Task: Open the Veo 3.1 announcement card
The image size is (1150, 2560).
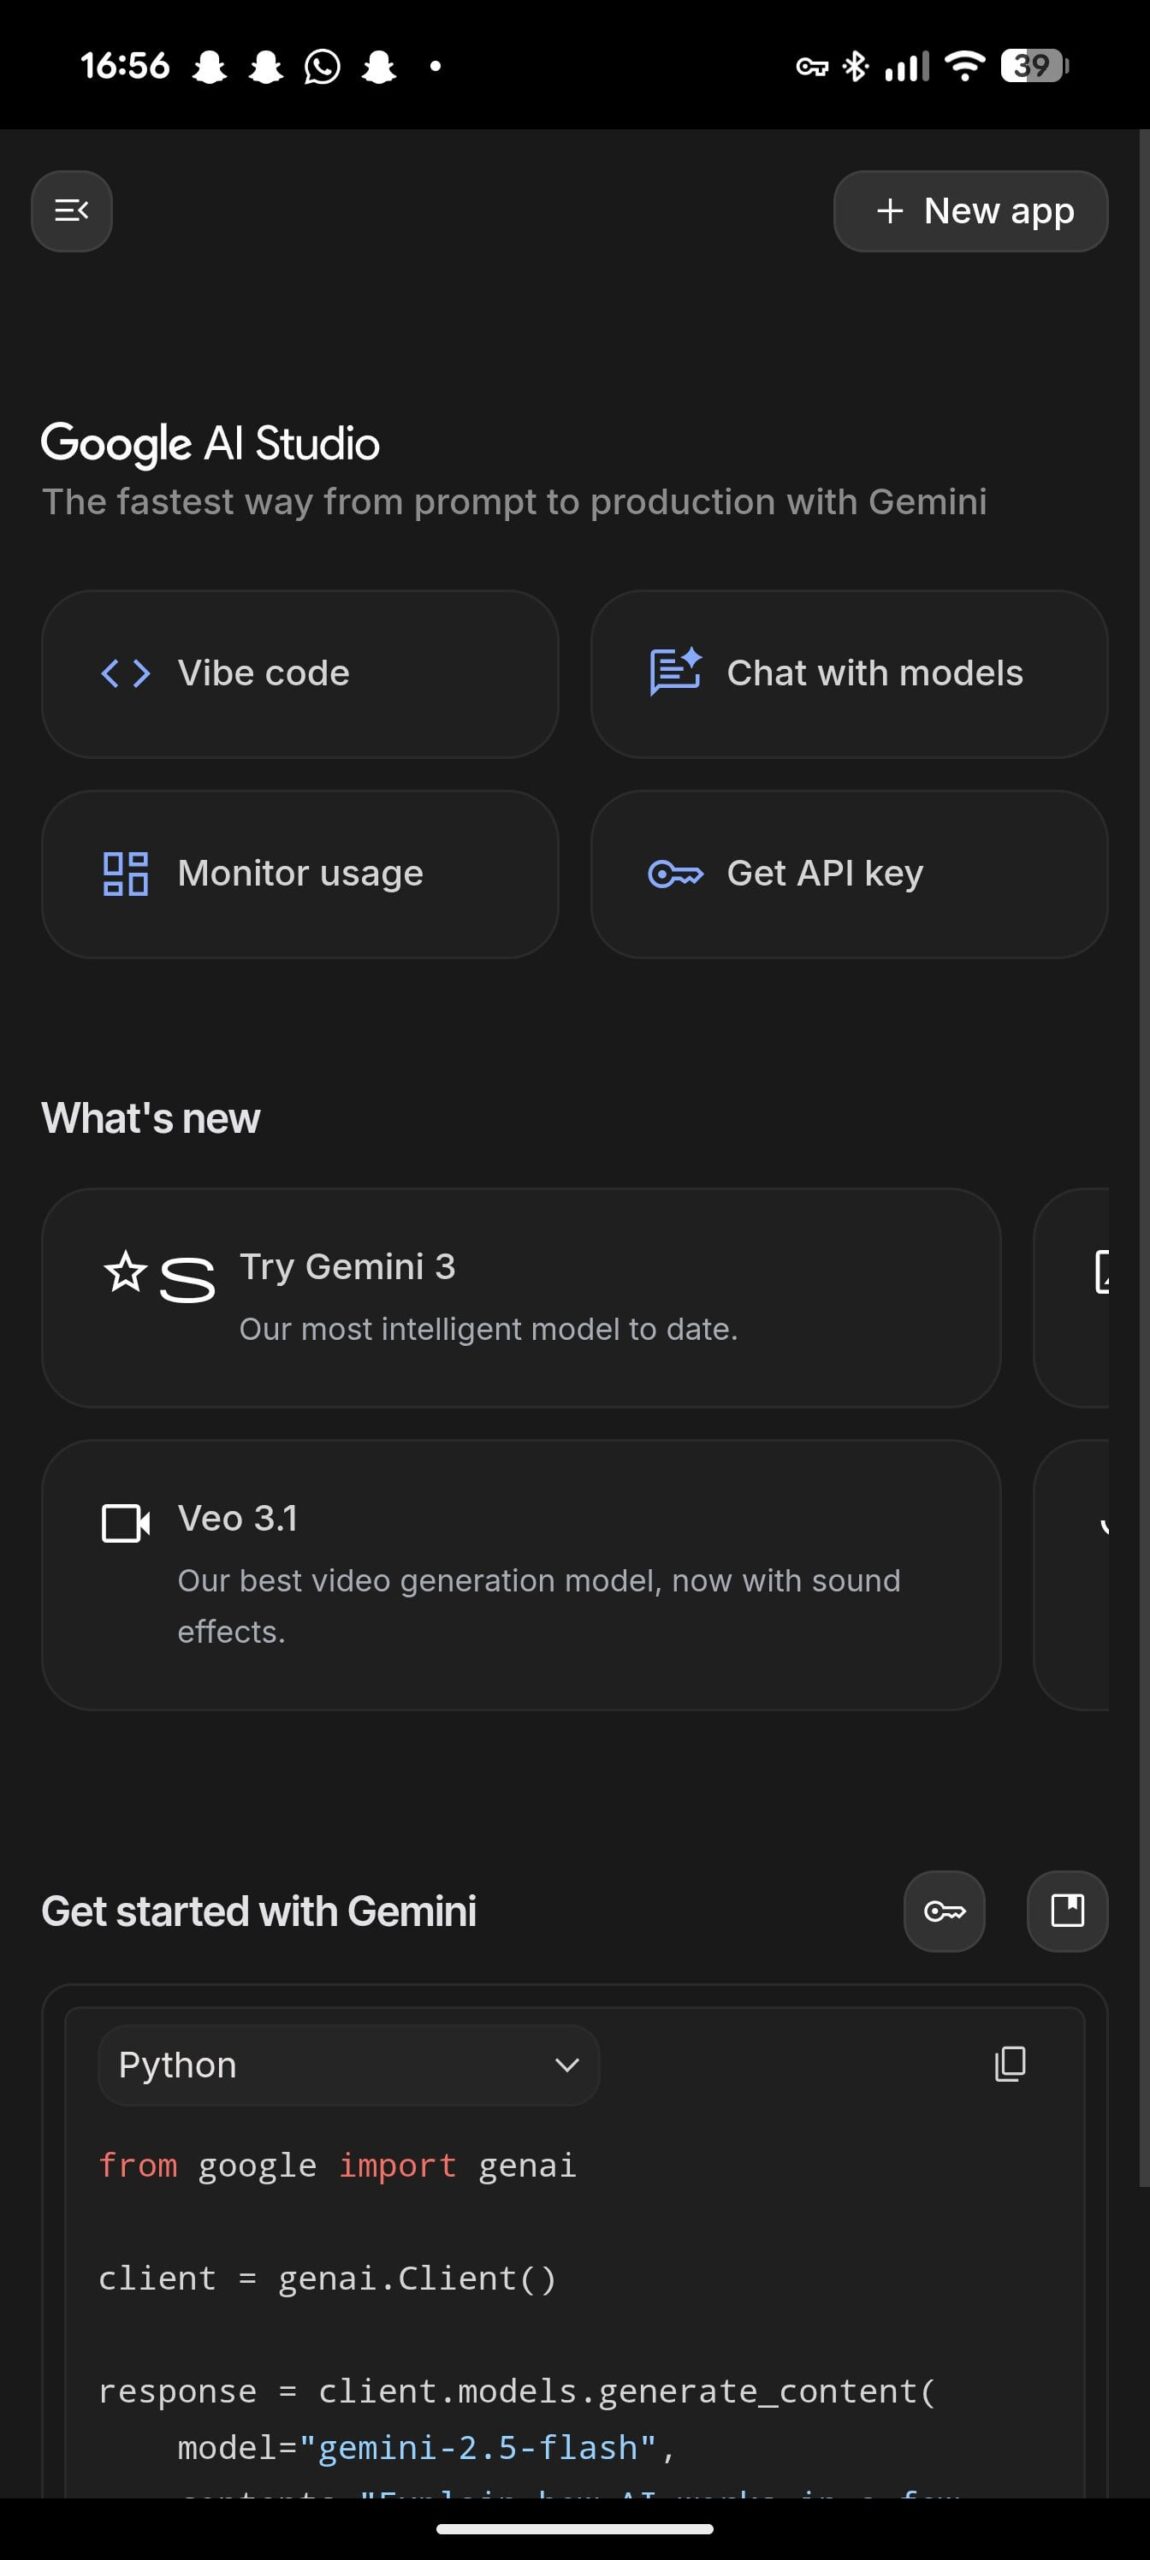Action: click(x=520, y=1574)
